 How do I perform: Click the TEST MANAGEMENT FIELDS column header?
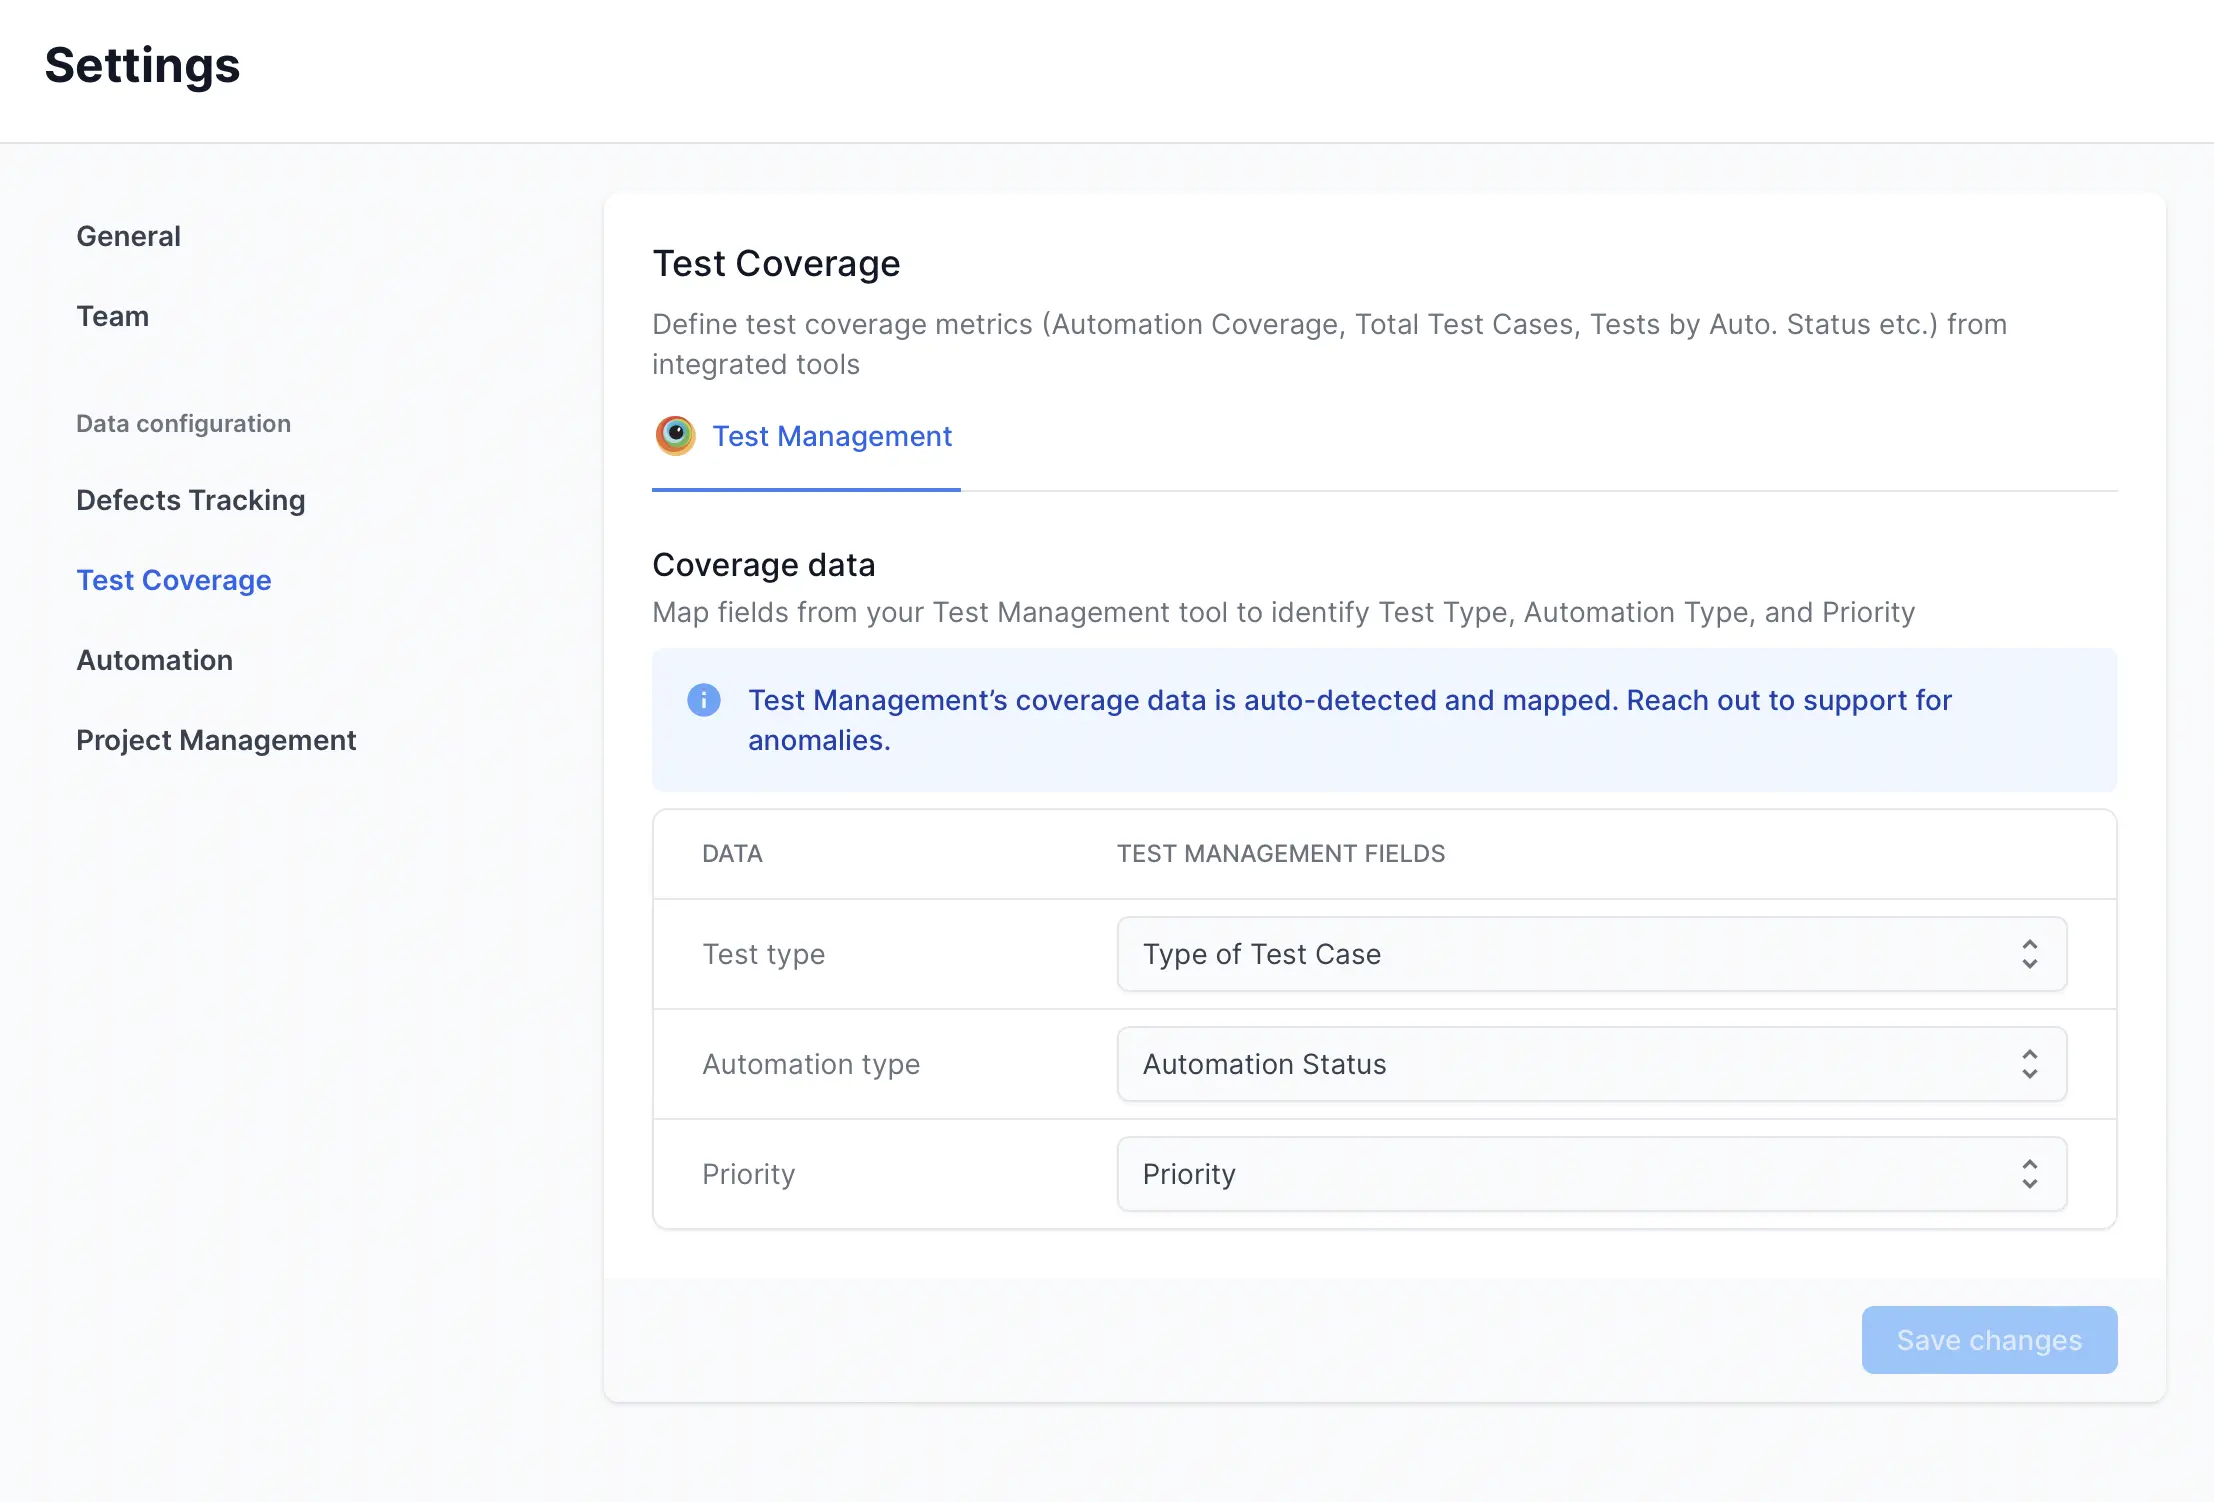[1280, 853]
